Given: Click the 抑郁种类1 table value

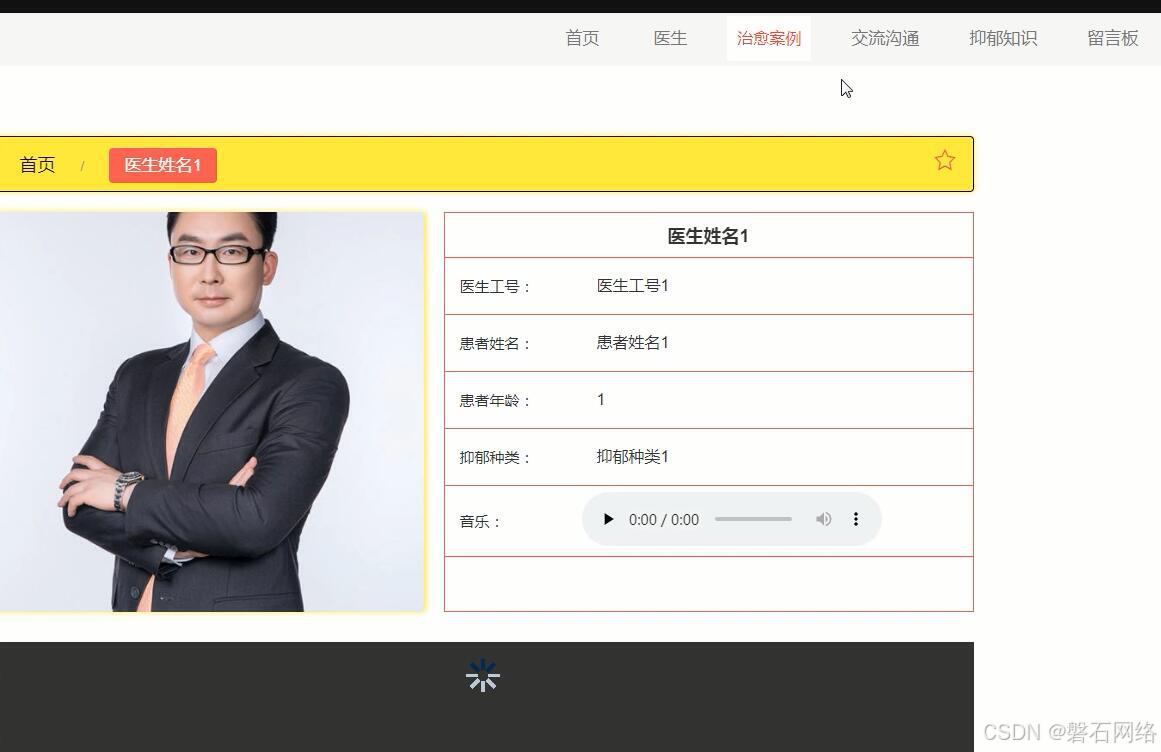Looking at the screenshot, I should click(x=631, y=456).
